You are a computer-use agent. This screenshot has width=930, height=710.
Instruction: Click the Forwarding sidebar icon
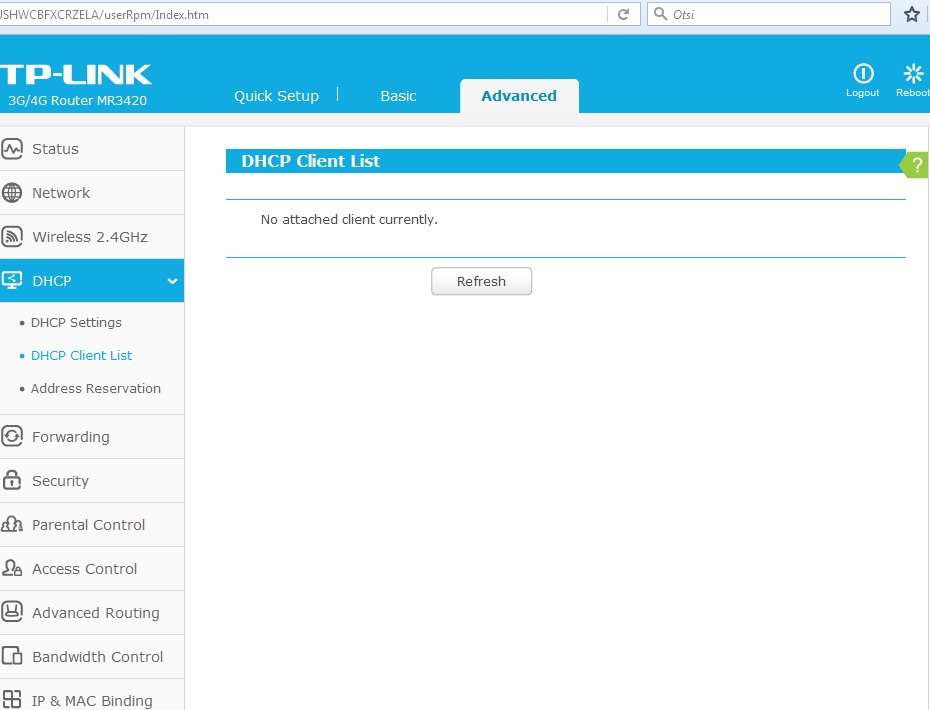(12, 437)
